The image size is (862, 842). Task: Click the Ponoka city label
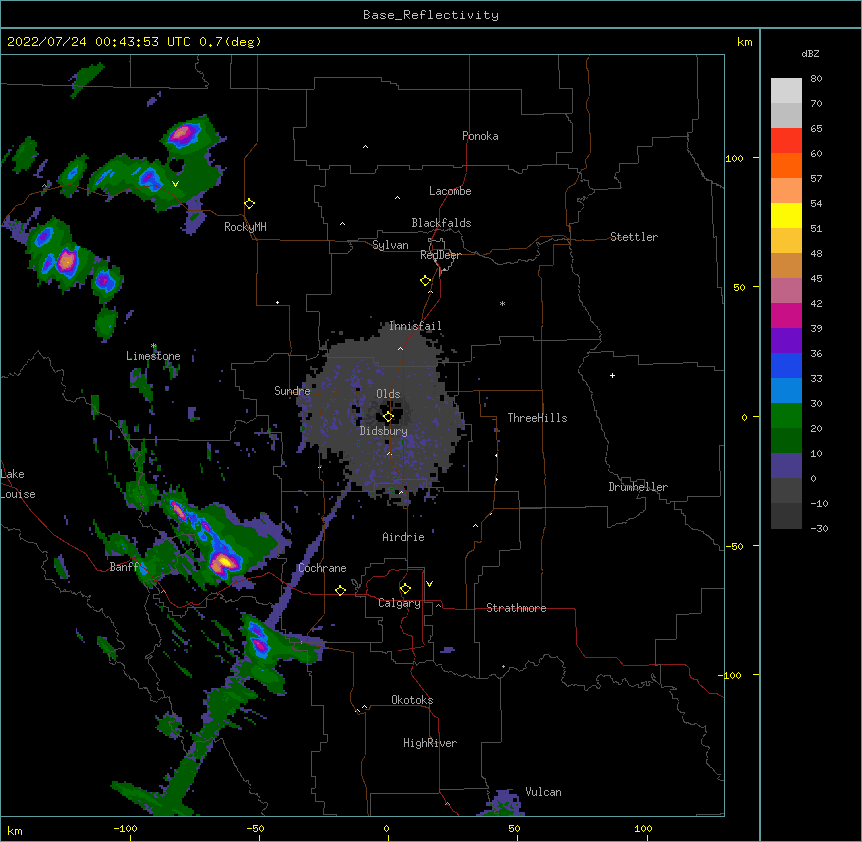click(480, 136)
